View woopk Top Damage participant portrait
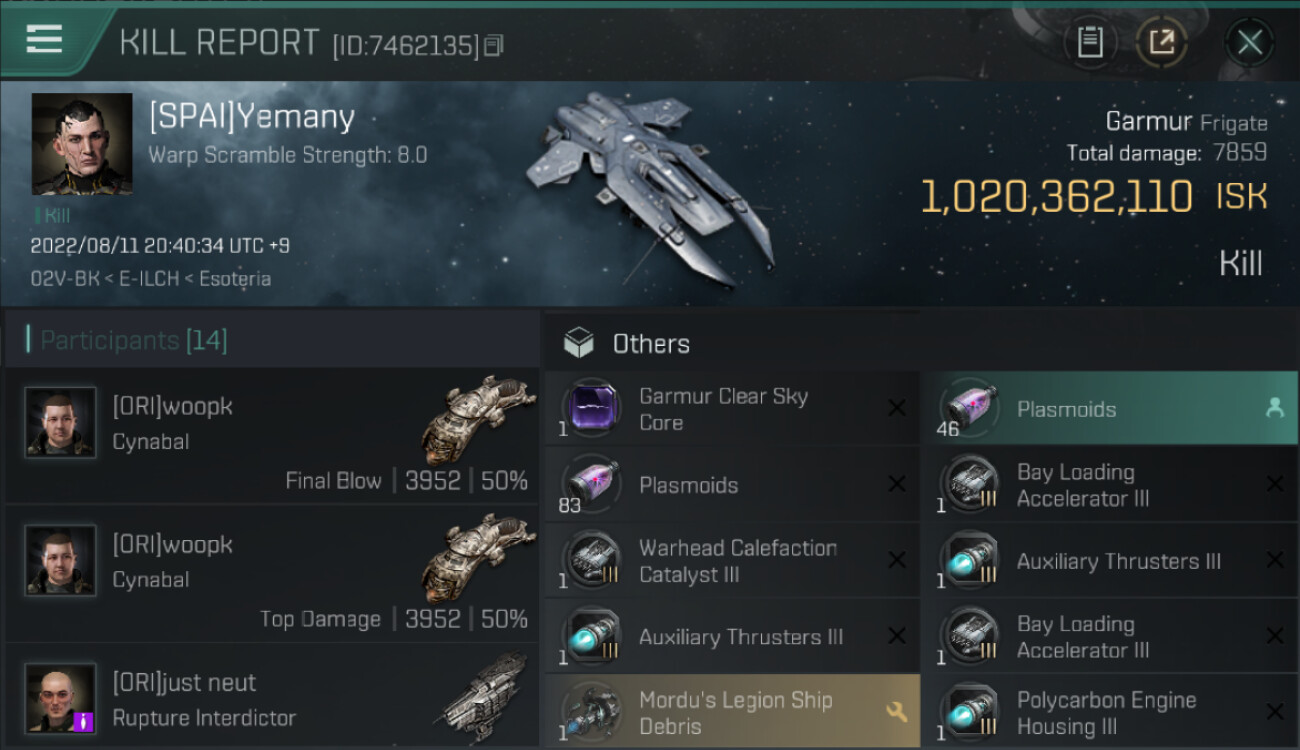The width and height of the screenshot is (1300, 750). [60, 560]
